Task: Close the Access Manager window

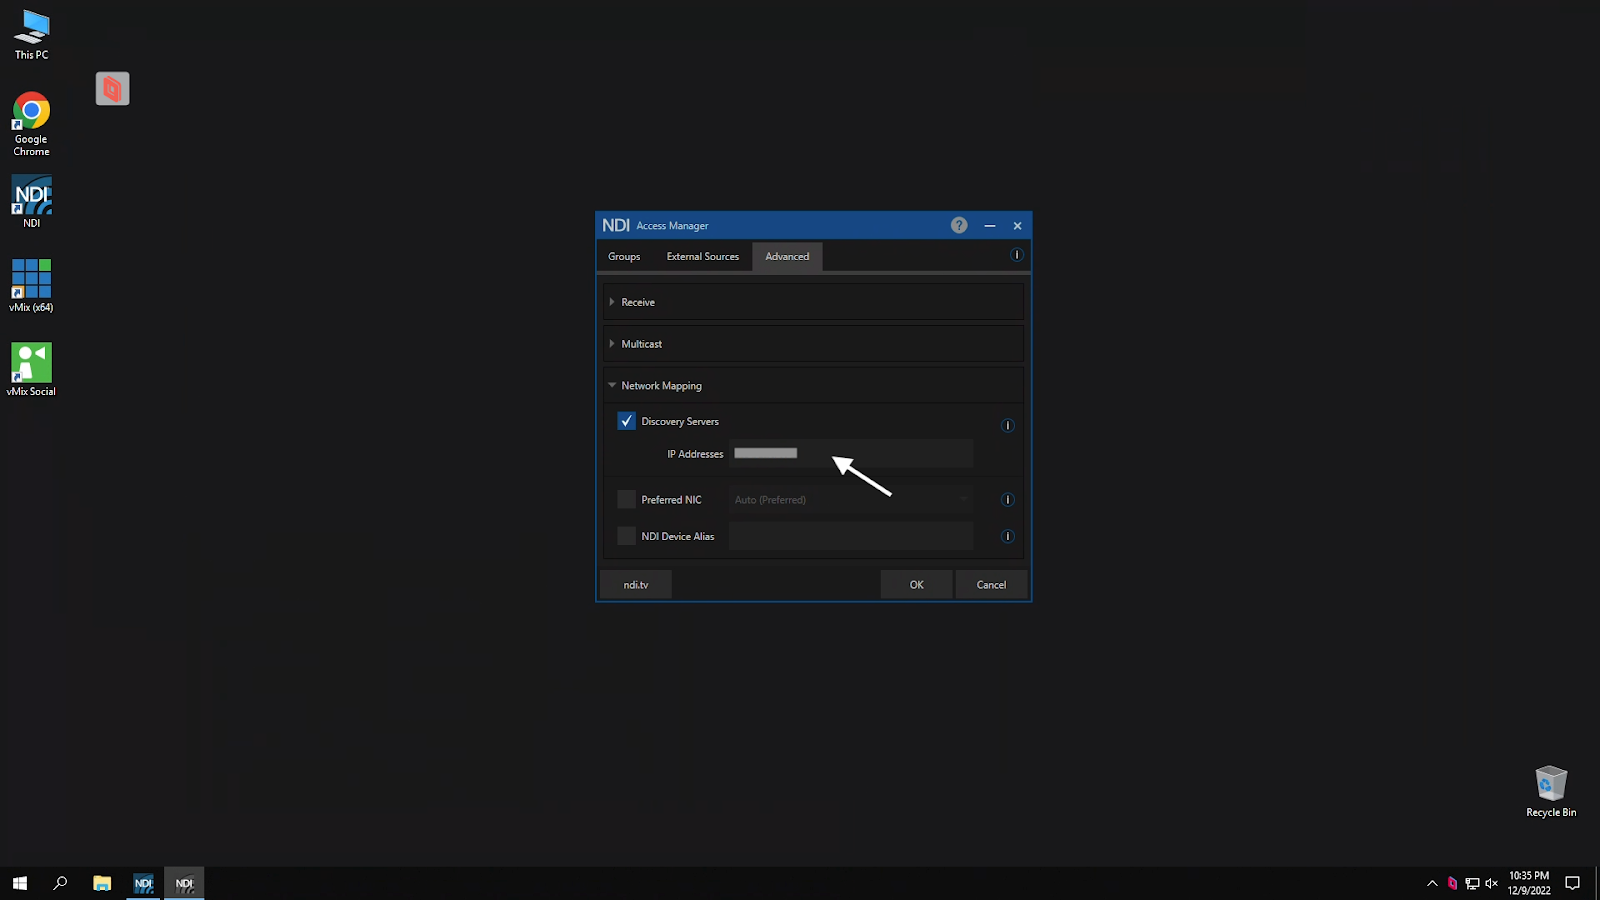Action: [x=1017, y=226]
